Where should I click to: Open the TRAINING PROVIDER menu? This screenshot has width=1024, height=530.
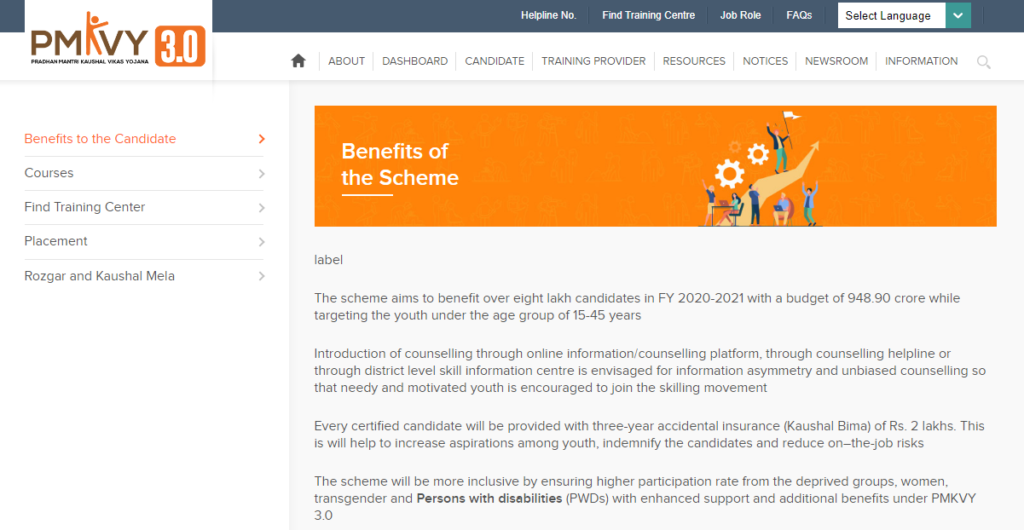(593, 61)
